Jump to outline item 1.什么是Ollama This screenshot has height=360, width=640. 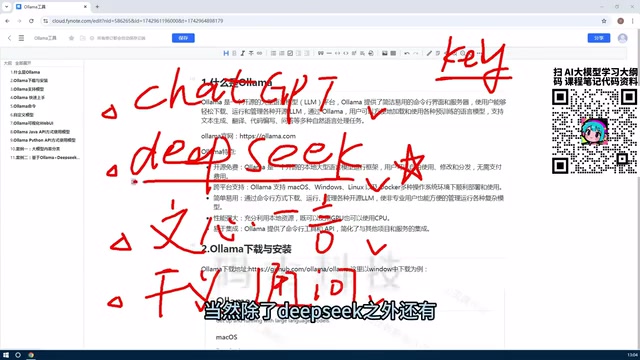(25, 72)
